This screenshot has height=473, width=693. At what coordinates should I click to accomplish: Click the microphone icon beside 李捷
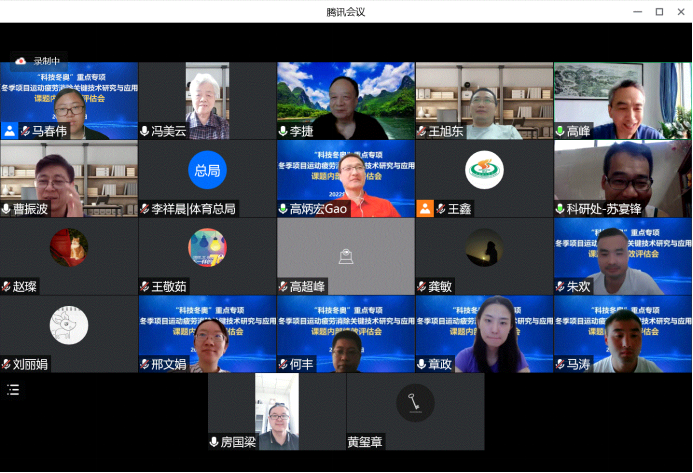[x=284, y=131]
